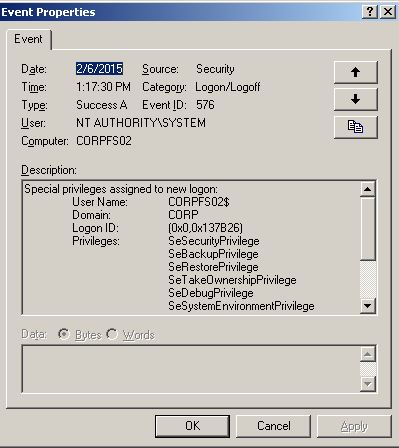The image size is (399, 448).
Task: Click the Event ID value 576
Action: coord(205,105)
